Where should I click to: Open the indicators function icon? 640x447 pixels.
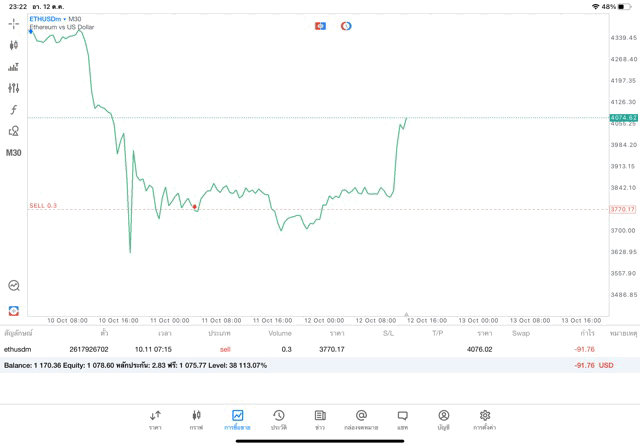(x=13, y=110)
